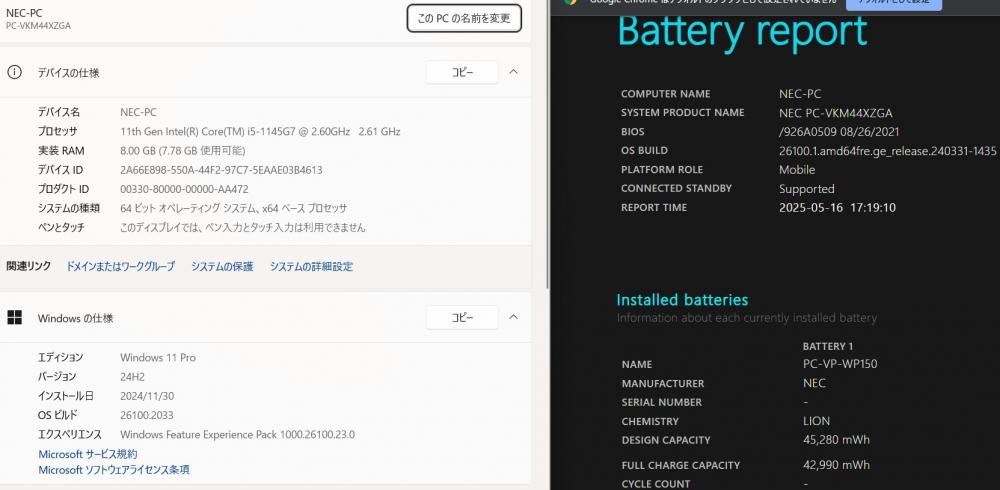
Task: Open the system protection link
Action: pyautogui.click(x=222, y=267)
